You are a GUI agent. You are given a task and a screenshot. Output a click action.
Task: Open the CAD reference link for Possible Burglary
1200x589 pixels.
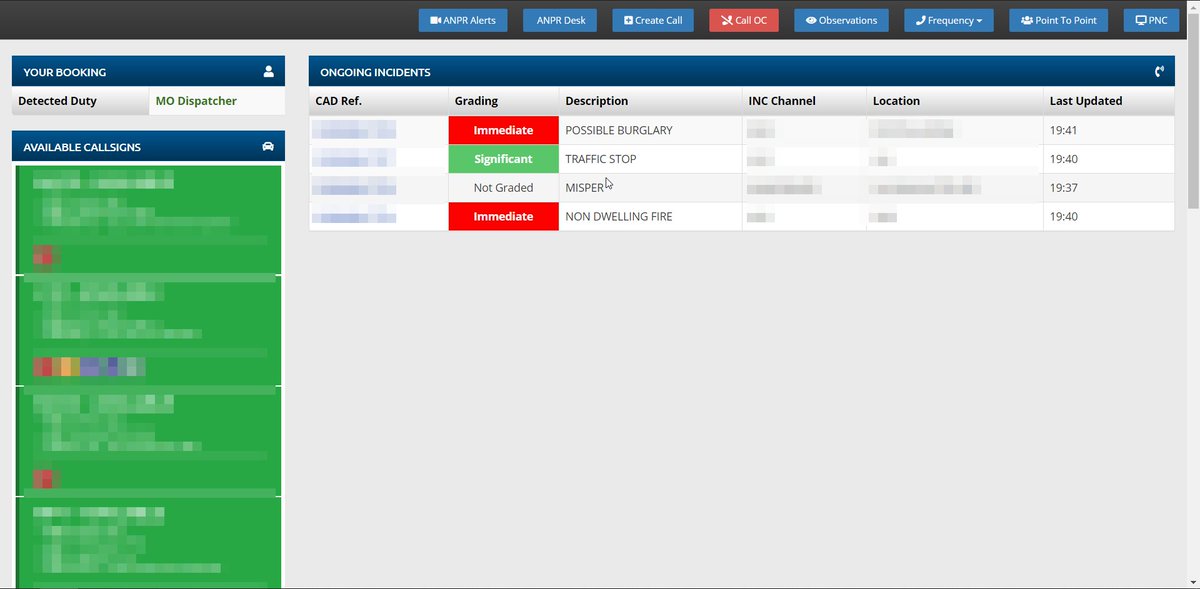[353, 130]
